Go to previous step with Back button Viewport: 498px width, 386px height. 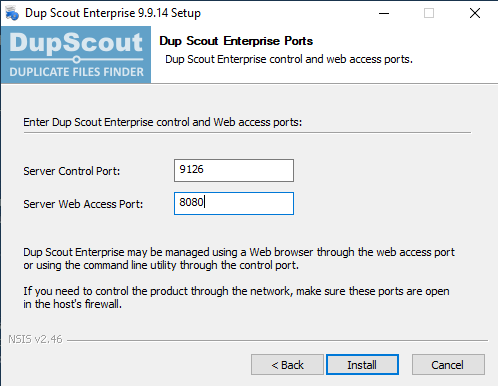(x=287, y=365)
